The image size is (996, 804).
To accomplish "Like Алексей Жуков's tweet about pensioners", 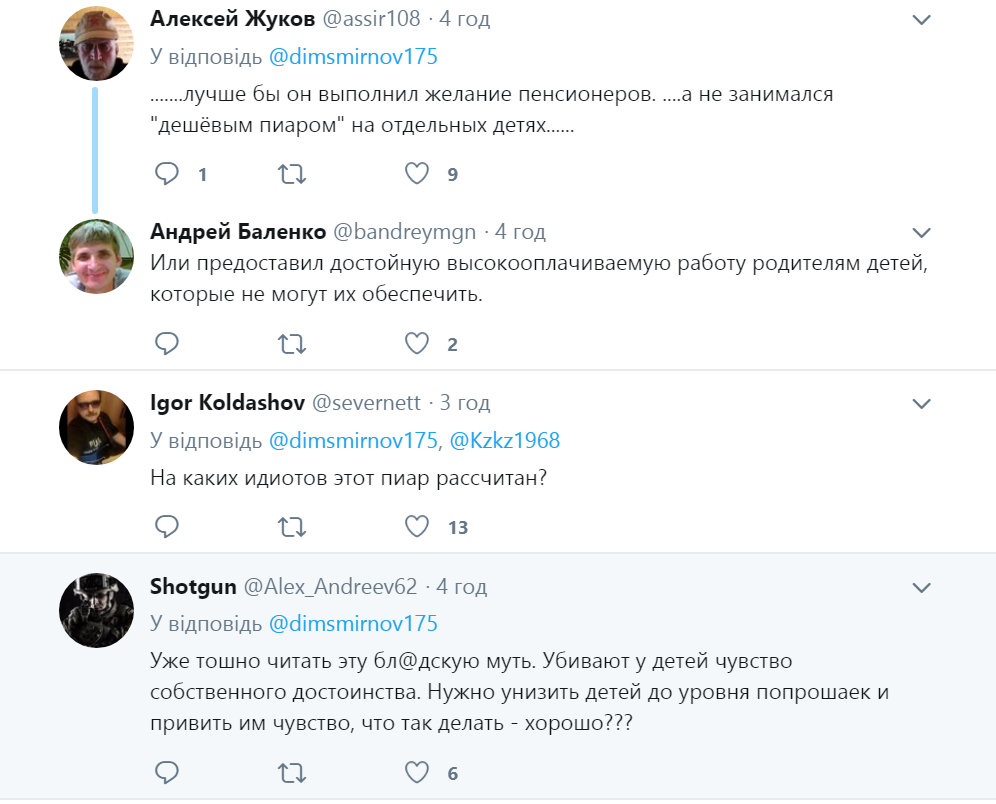I will [416, 173].
